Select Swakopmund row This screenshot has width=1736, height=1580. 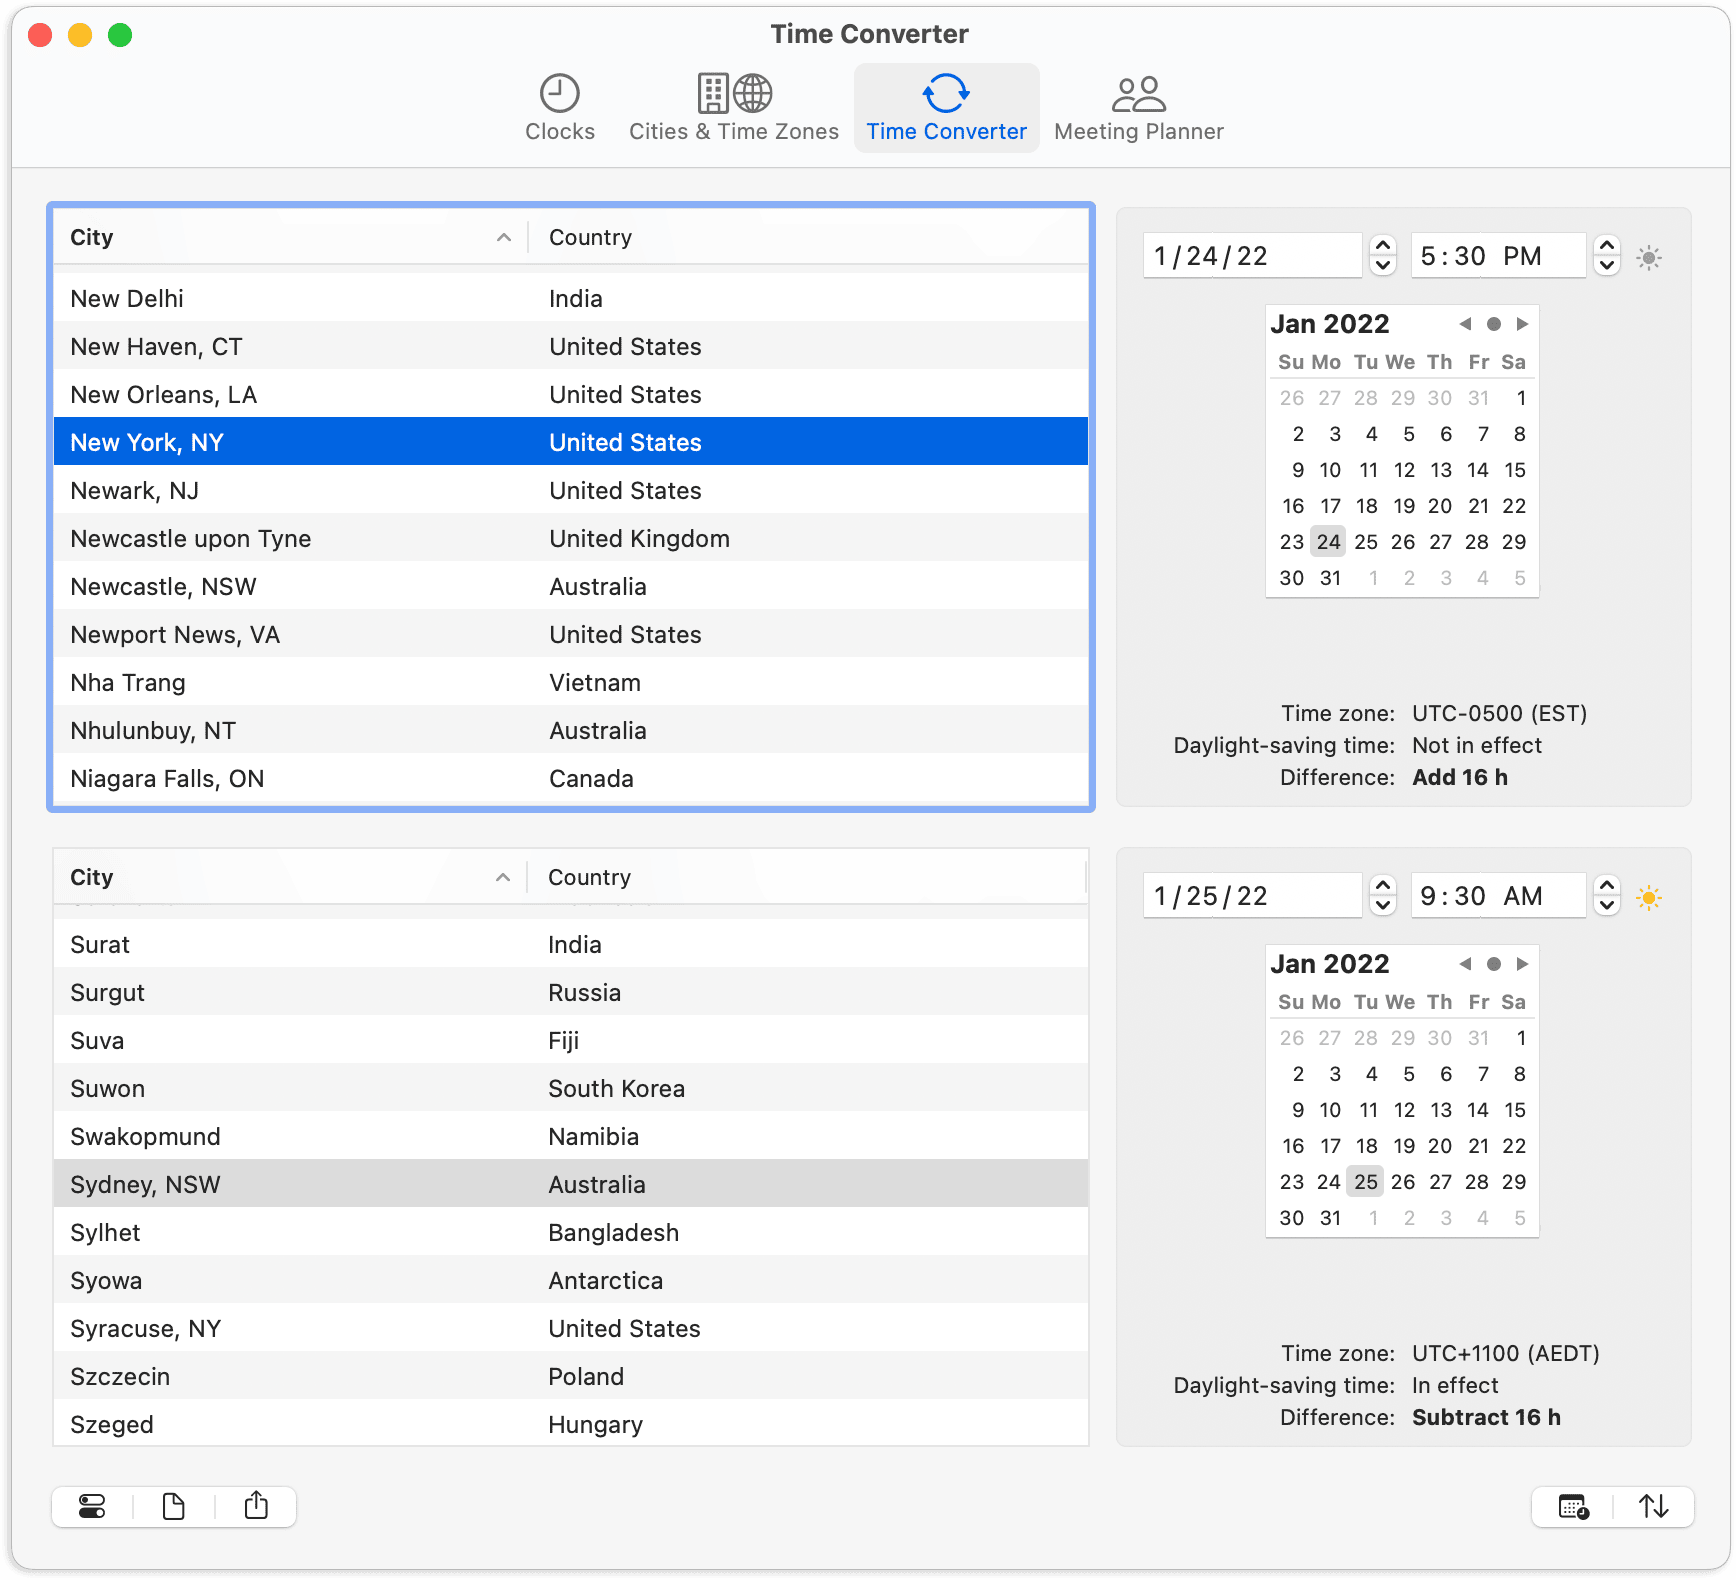click(571, 1136)
